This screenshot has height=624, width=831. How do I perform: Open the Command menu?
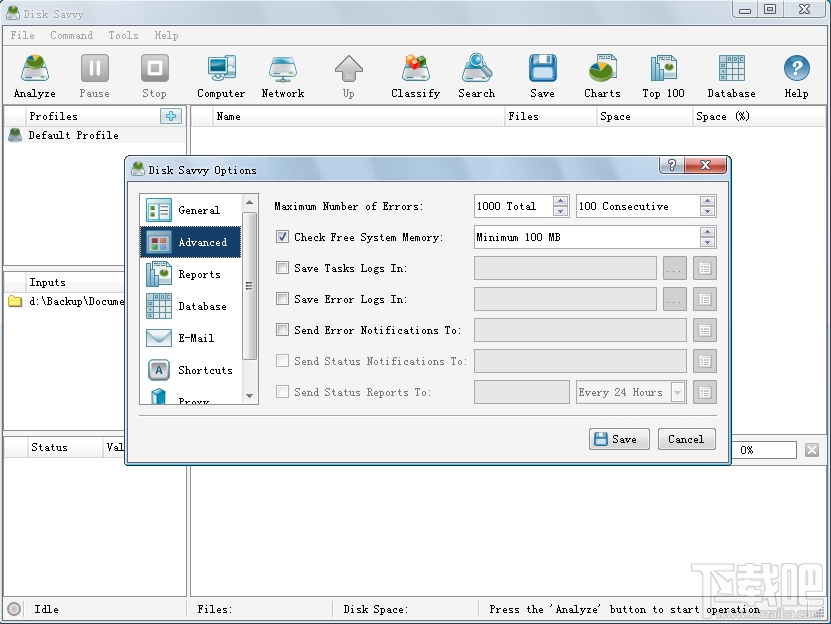(x=71, y=35)
